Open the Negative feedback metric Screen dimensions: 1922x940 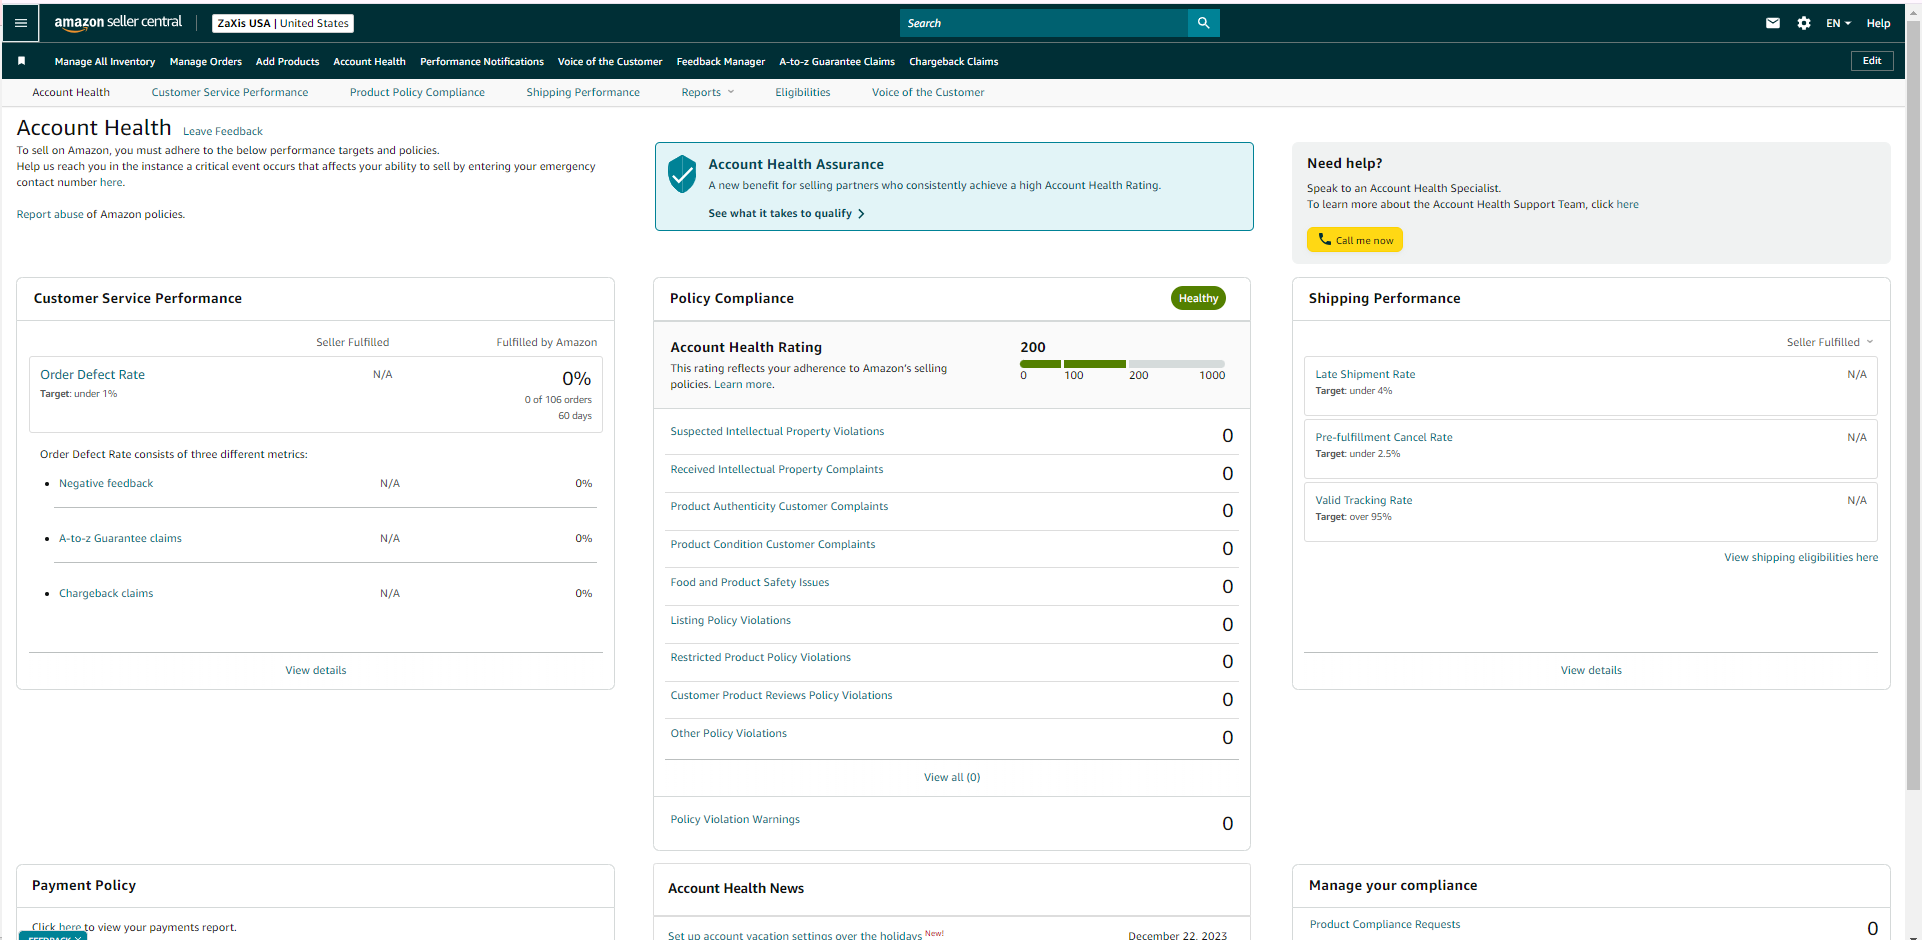[106, 483]
